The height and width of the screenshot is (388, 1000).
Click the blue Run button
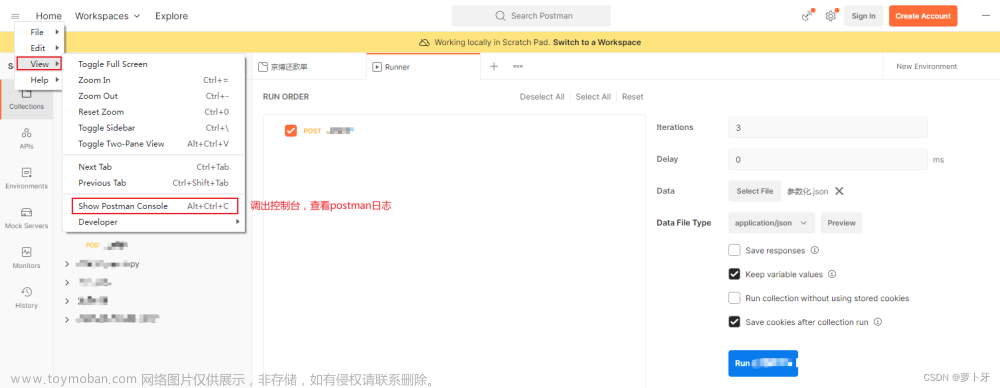(763, 363)
